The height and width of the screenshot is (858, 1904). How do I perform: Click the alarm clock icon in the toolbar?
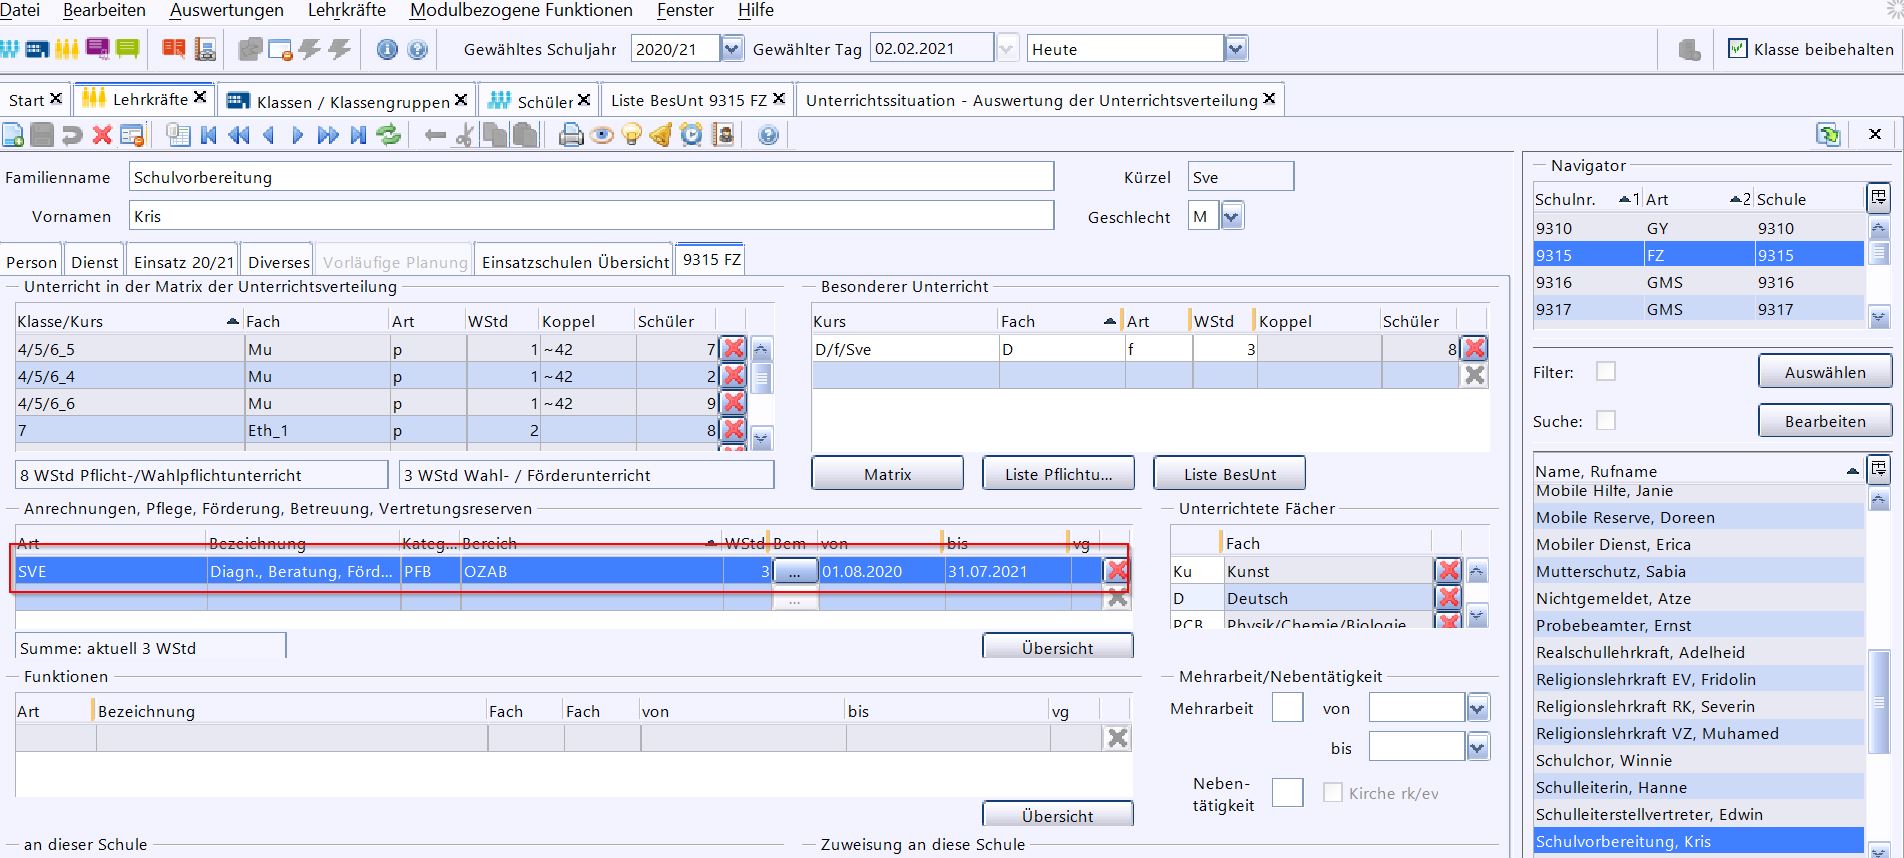691,135
